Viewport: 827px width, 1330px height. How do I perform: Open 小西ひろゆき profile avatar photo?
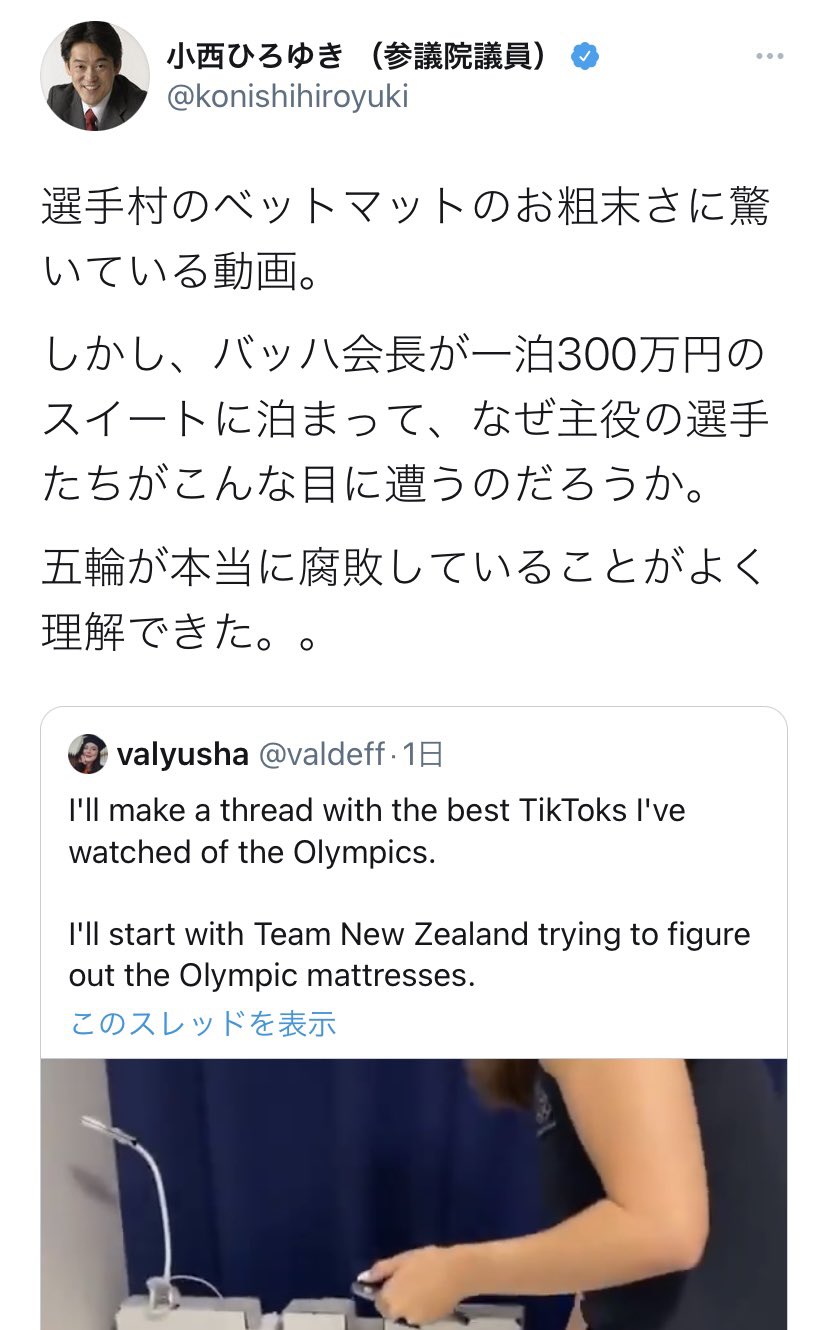tap(94, 77)
